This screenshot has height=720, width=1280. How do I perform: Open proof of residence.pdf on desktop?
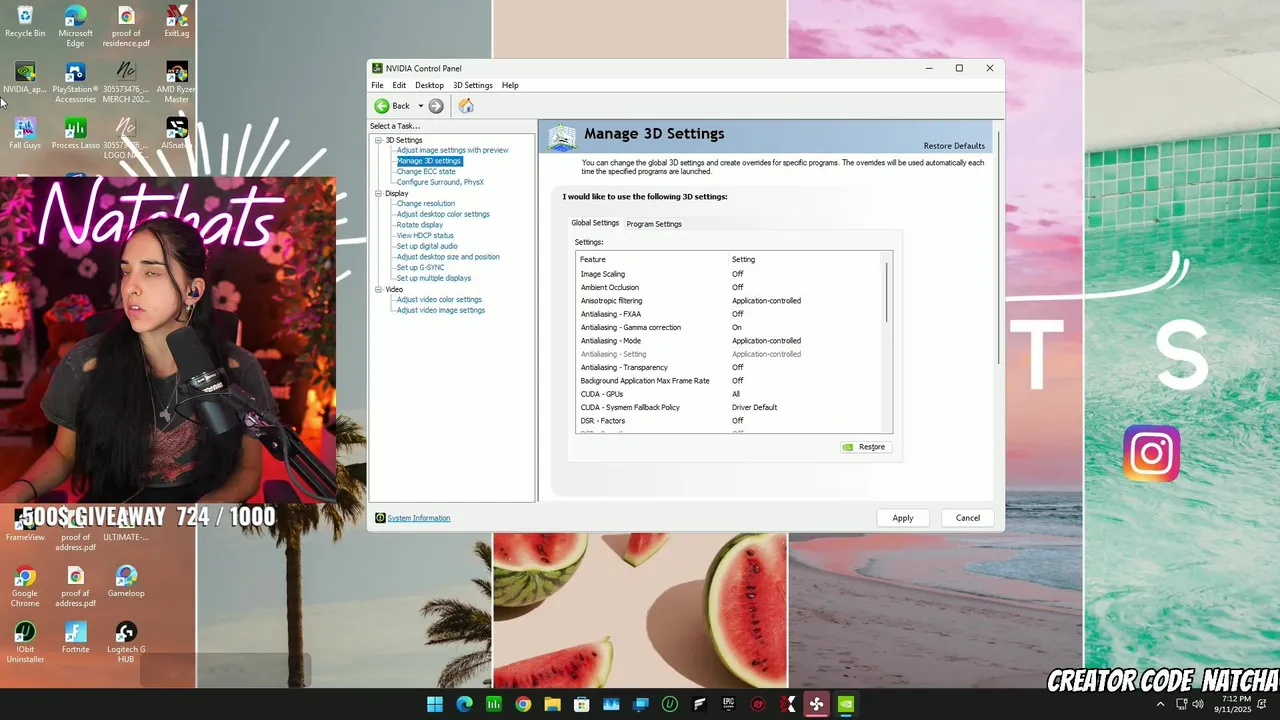[x=126, y=27]
